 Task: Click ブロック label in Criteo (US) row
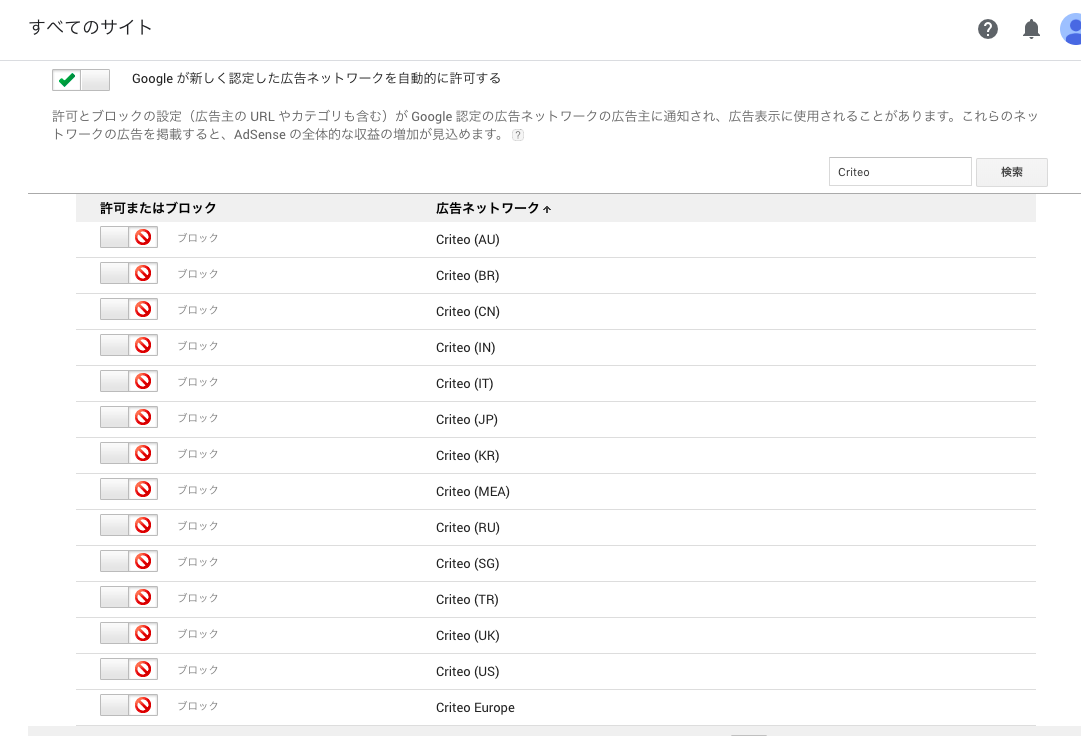coord(198,670)
